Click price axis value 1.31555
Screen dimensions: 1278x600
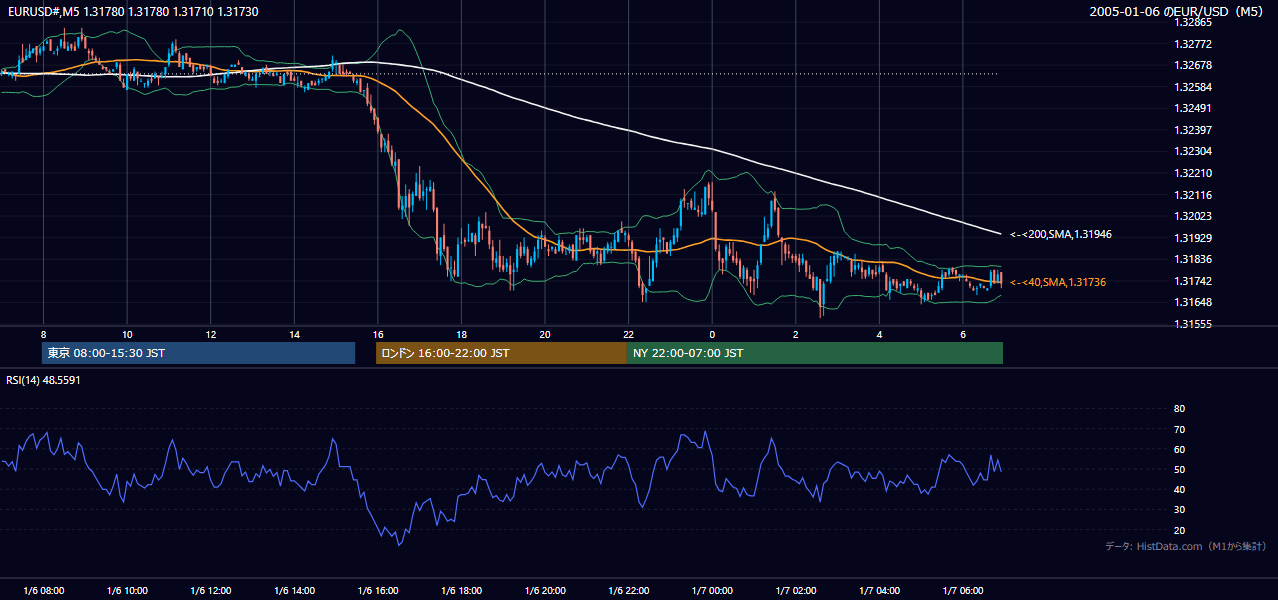point(1193,324)
